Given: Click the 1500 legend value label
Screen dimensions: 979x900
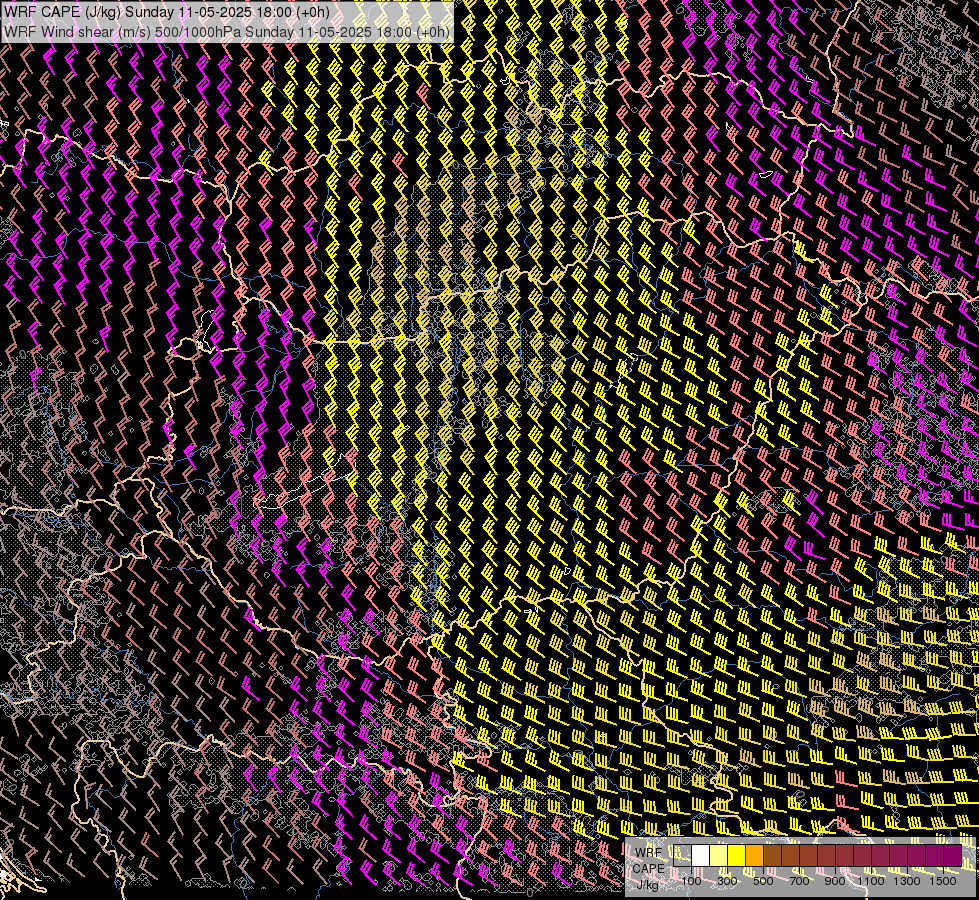Looking at the screenshot, I should tap(943, 881).
